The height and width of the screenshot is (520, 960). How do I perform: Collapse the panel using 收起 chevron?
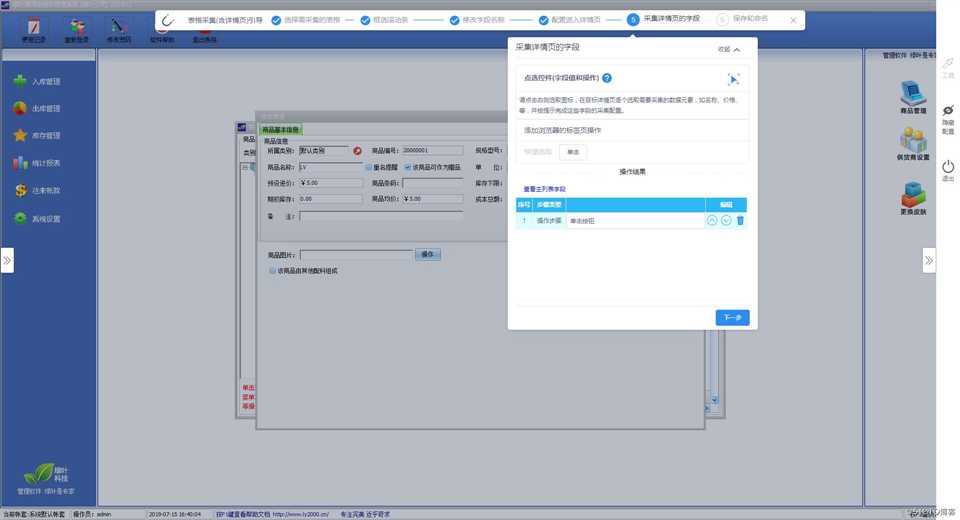pos(730,49)
